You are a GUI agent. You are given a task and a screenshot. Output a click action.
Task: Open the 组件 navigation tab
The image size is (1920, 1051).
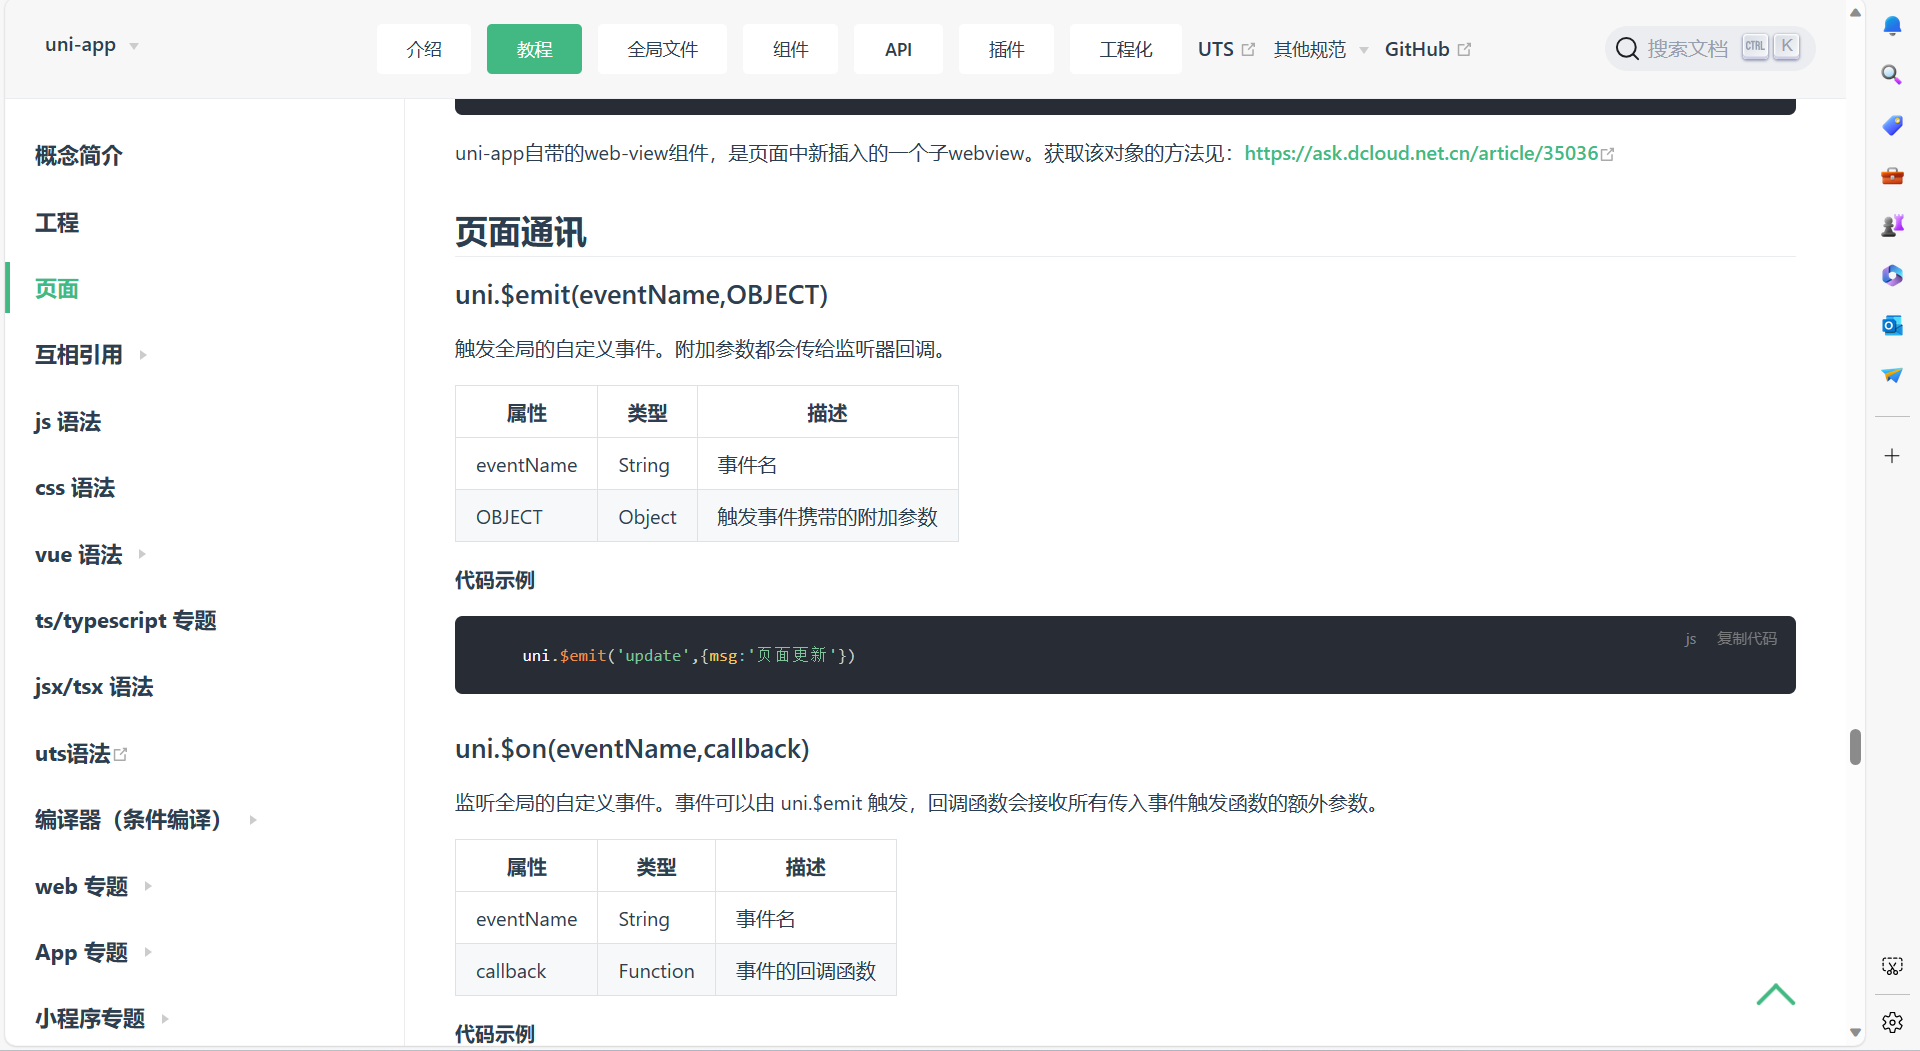click(790, 49)
